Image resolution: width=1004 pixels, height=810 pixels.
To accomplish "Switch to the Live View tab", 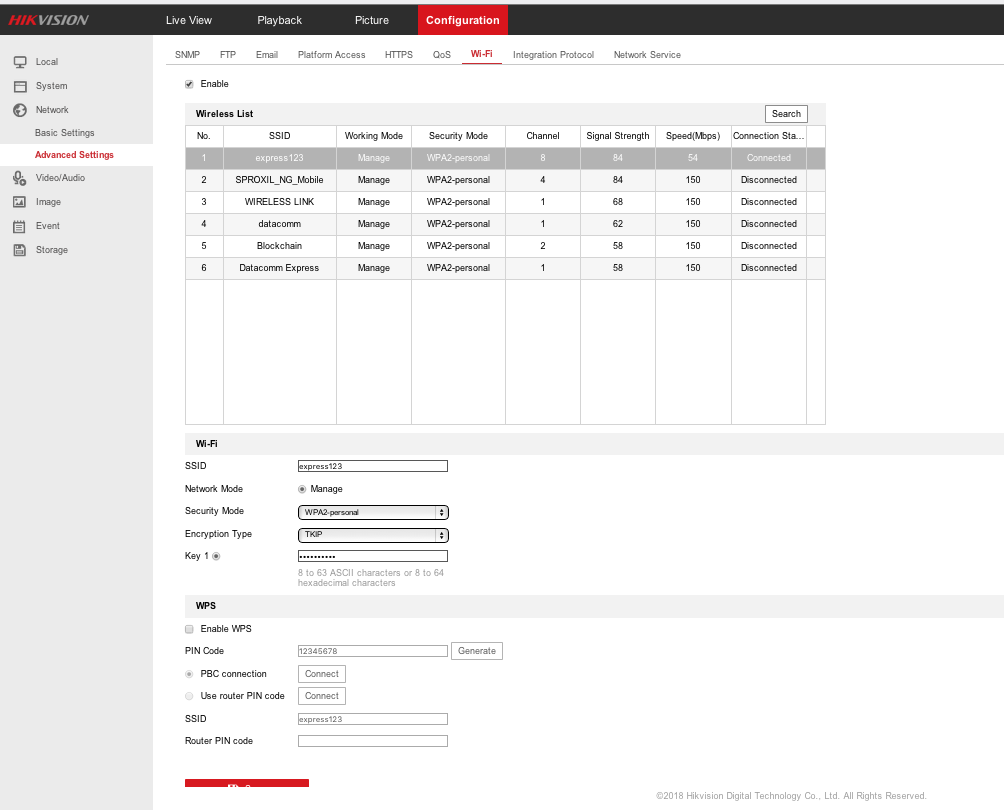I will tap(189, 20).
